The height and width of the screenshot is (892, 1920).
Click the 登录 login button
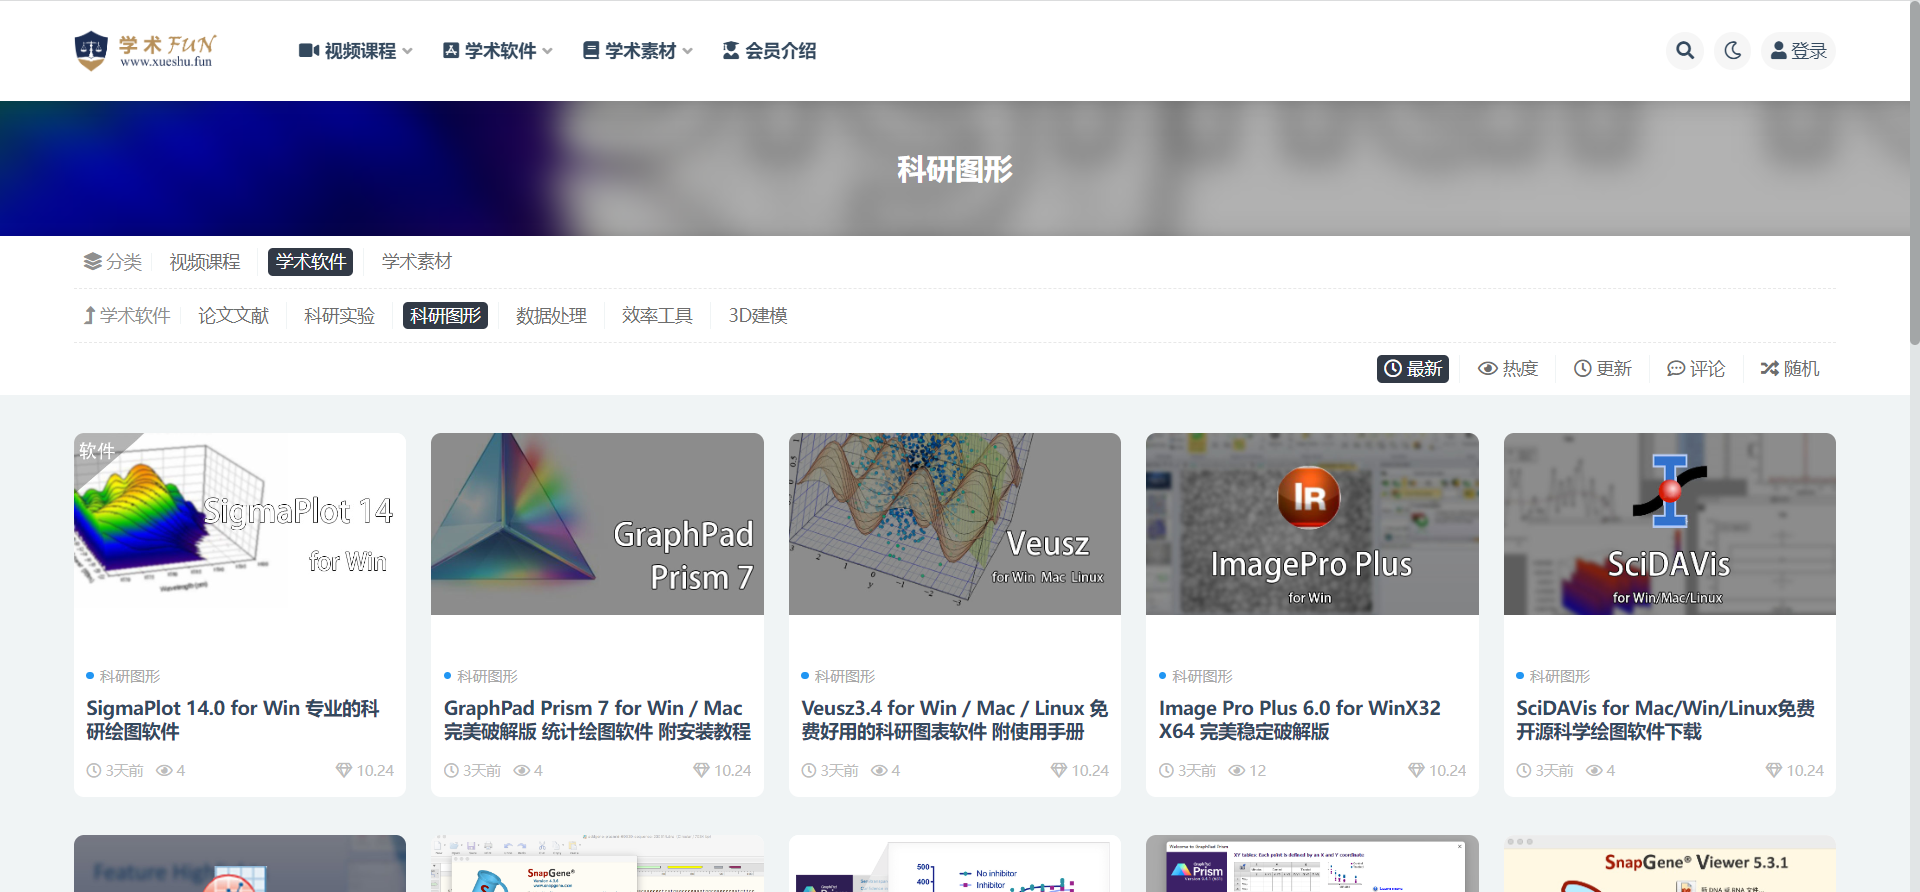(x=1798, y=51)
